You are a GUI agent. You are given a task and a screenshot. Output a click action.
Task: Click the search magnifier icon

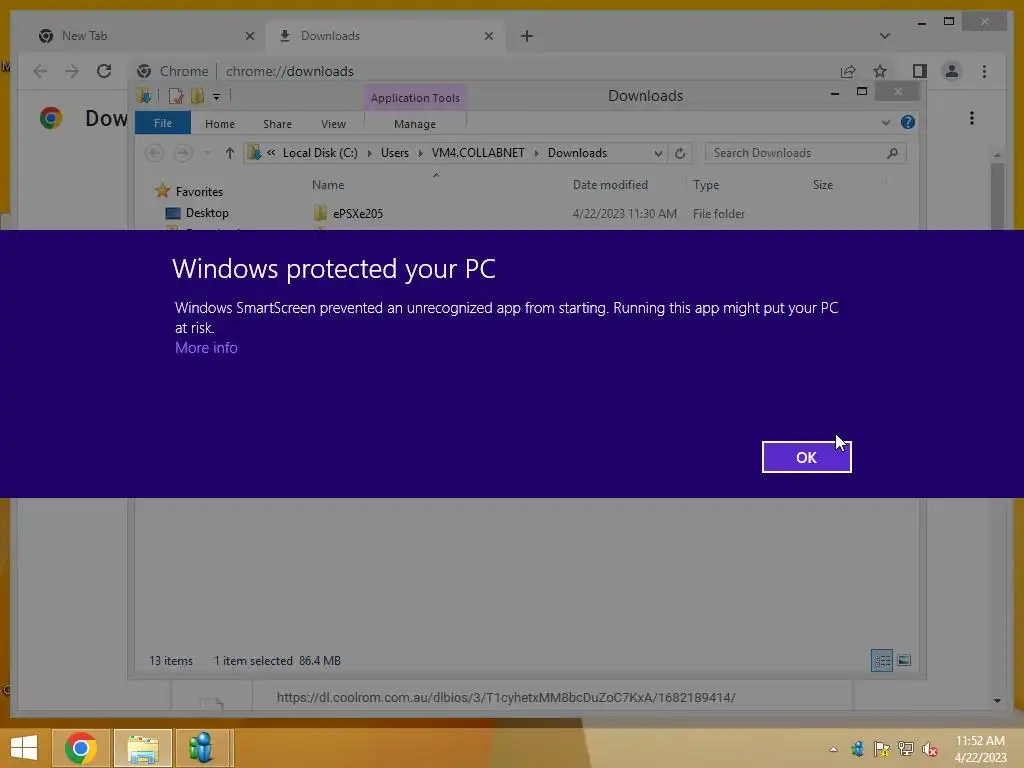tap(893, 153)
